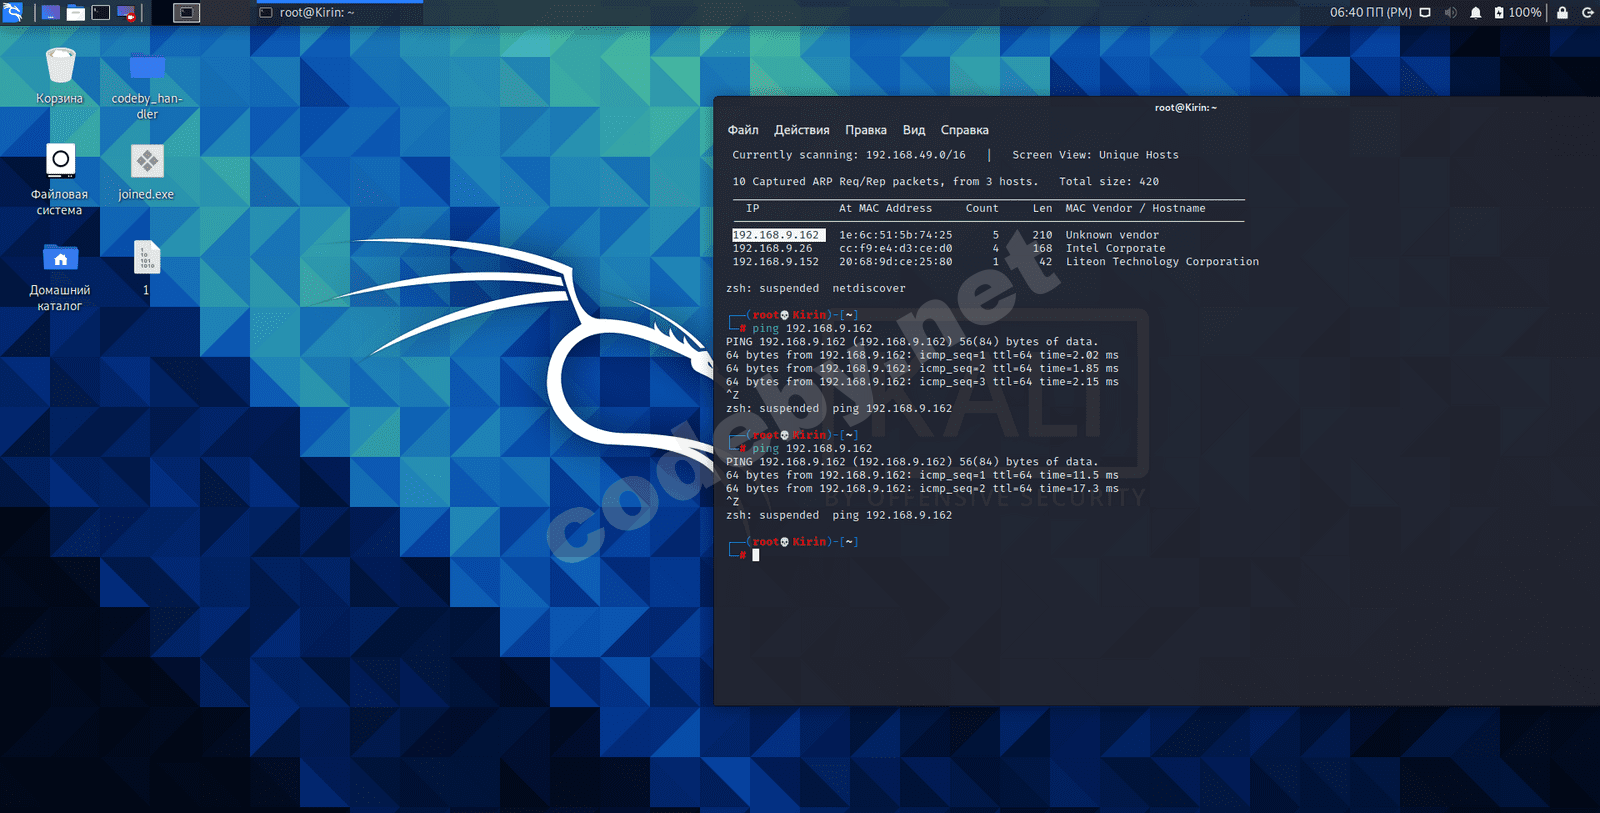Lock the screen with padlock icon
Screen dimensions: 1600x813
click(x=1562, y=13)
